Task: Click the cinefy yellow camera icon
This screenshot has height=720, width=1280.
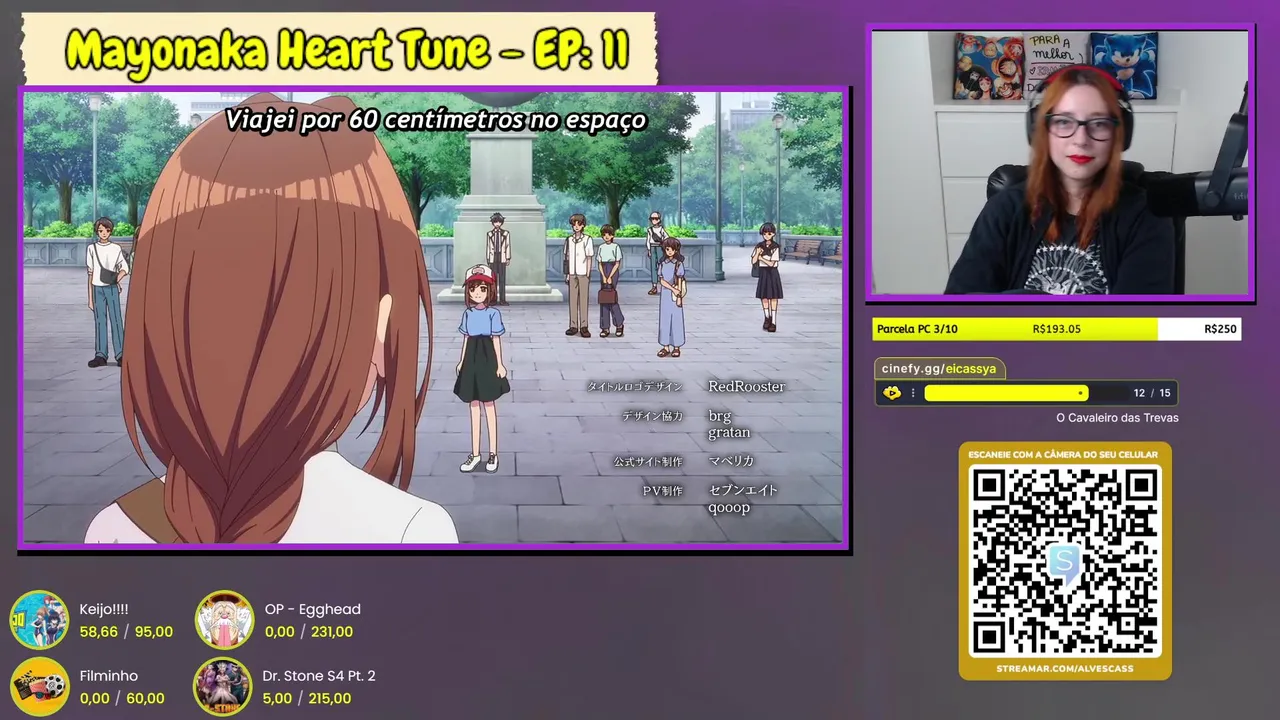Action: coord(892,393)
